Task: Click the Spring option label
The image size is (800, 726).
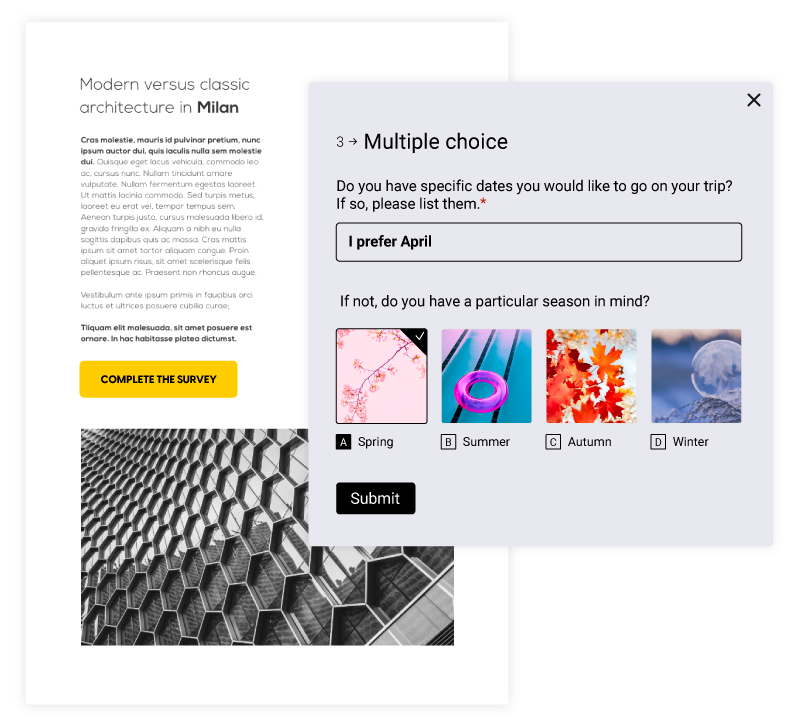Action: 376,442
